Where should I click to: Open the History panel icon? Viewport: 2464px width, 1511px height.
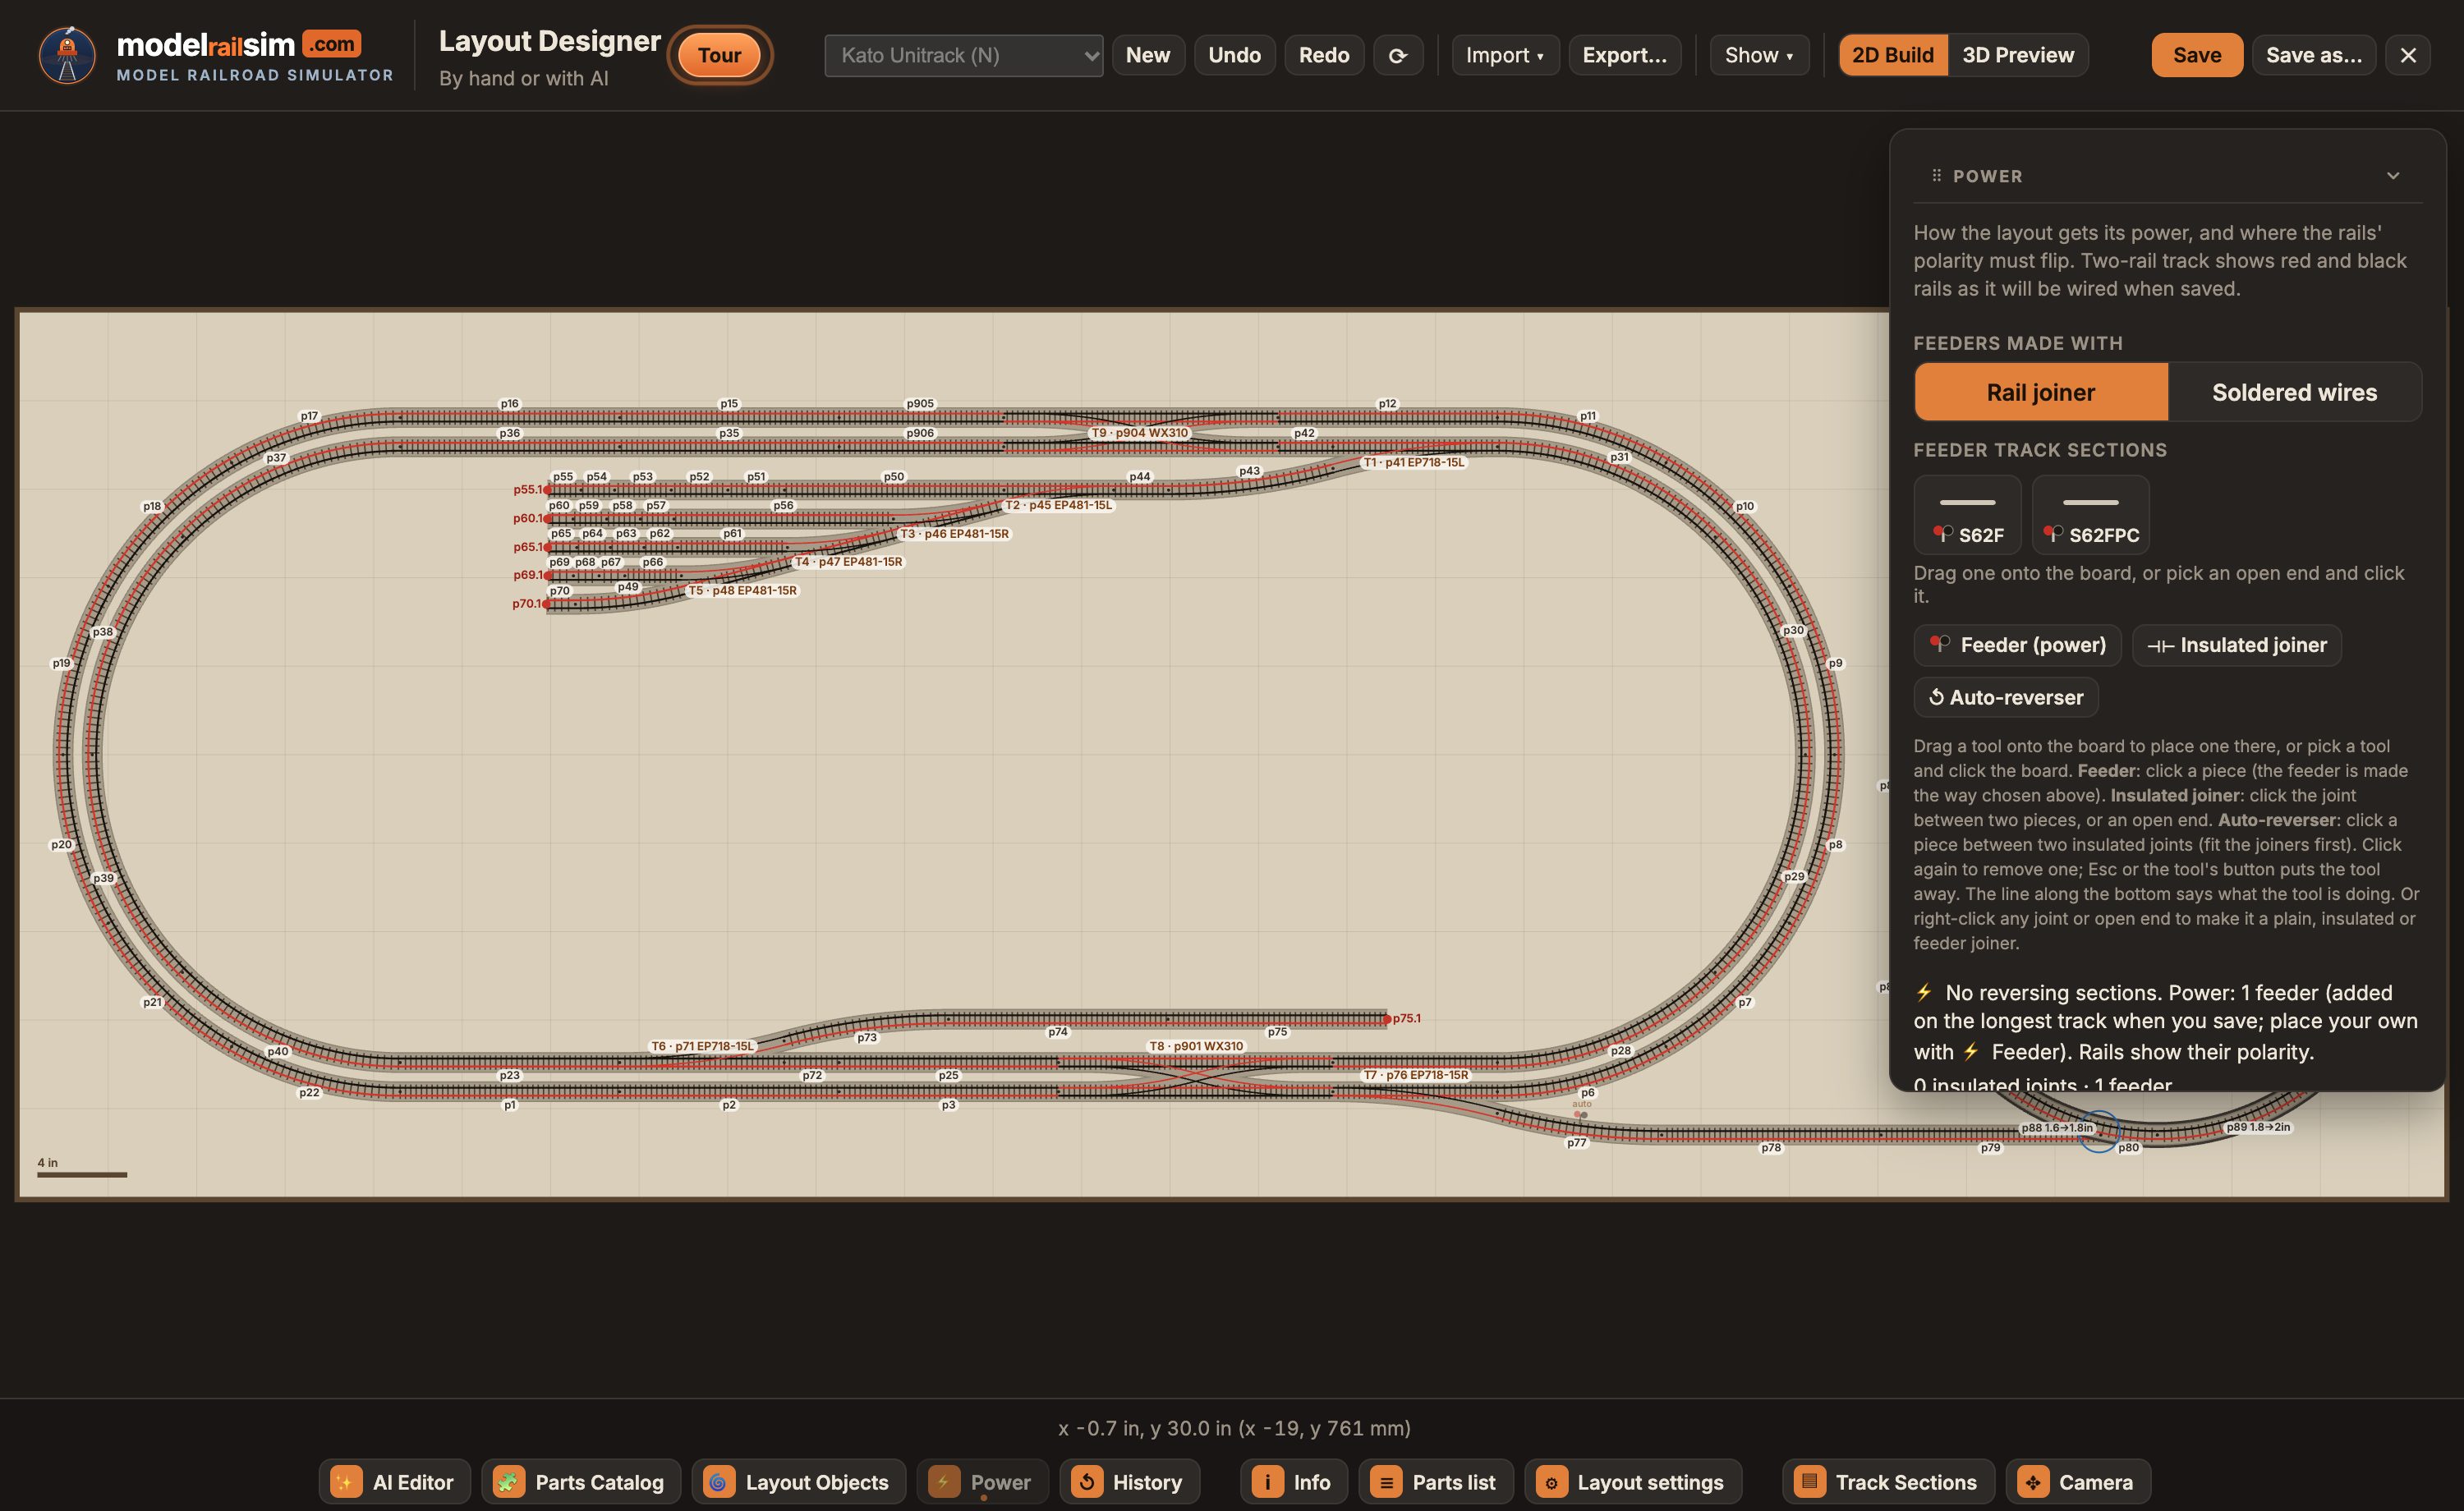(1086, 1481)
